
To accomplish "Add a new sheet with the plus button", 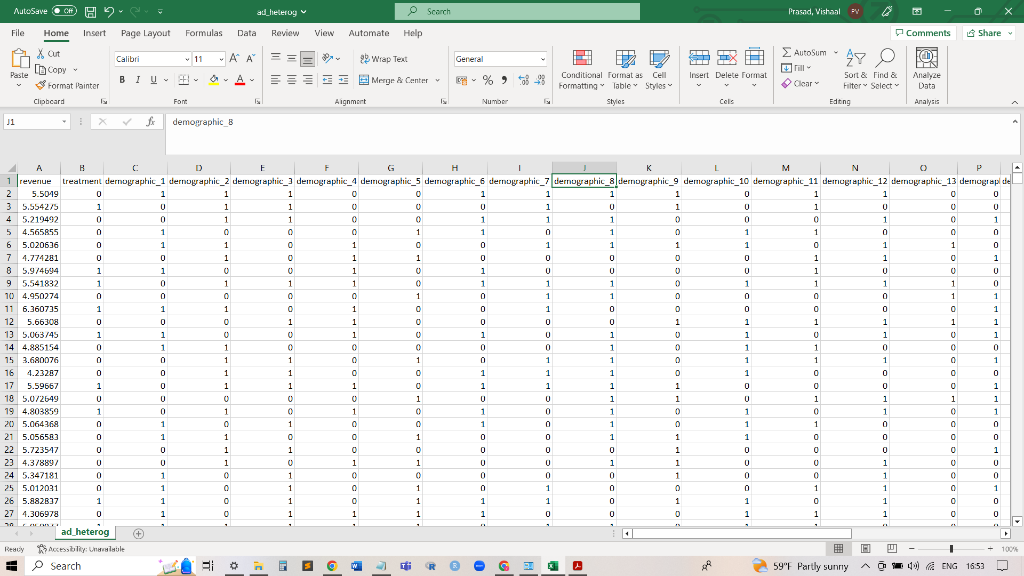I will click(x=136, y=532).
